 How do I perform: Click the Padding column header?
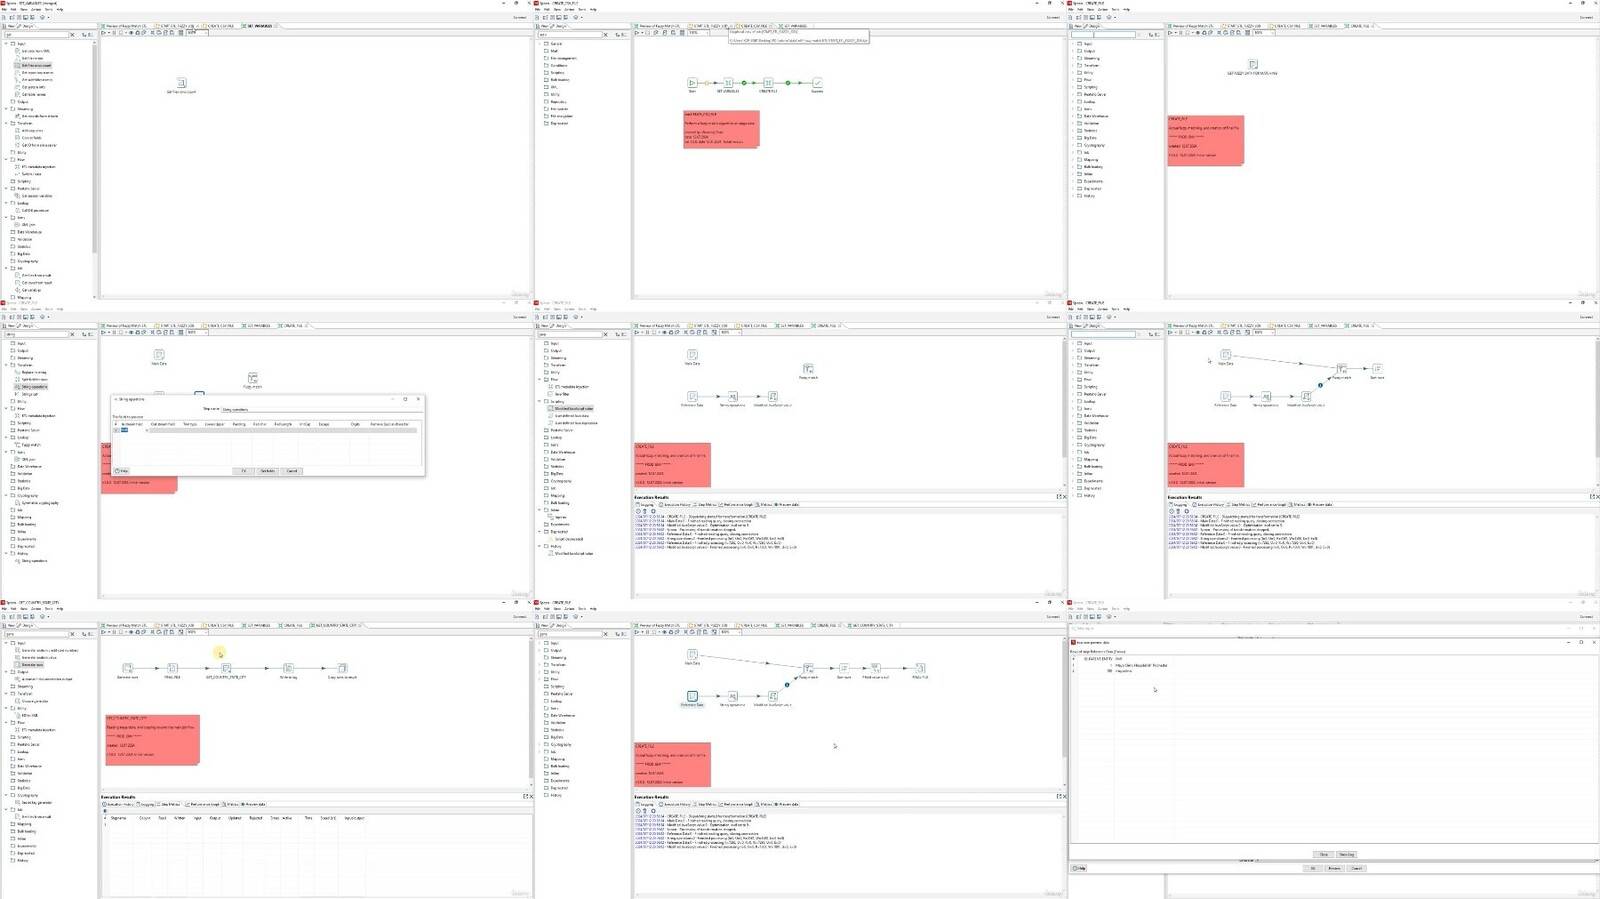tap(239, 424)
